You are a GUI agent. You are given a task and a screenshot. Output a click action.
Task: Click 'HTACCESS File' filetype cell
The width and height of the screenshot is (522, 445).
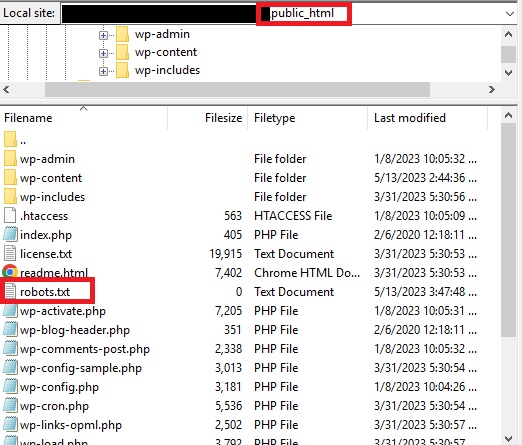[x=293, y=216]
